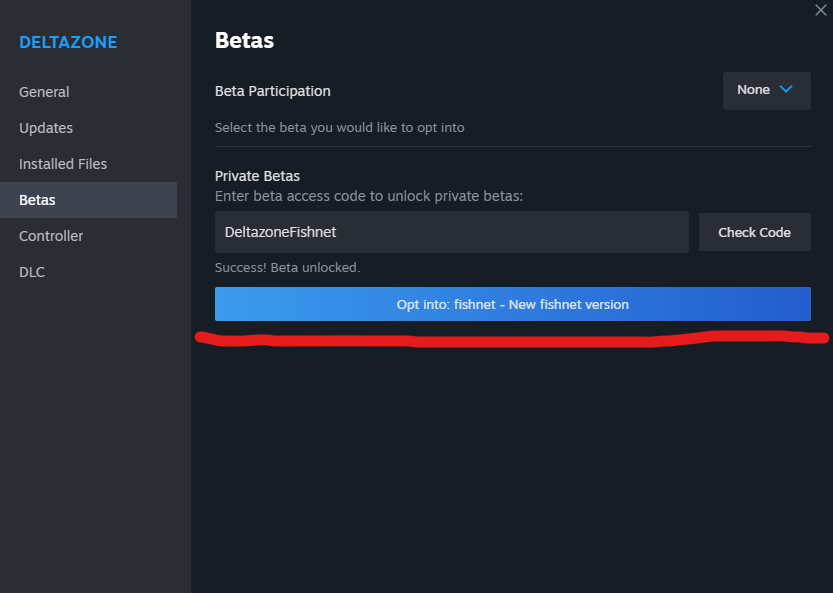The height and width of the screenshot is (593, 833).
Task: Open the Updates section
Action: point(45,127)
